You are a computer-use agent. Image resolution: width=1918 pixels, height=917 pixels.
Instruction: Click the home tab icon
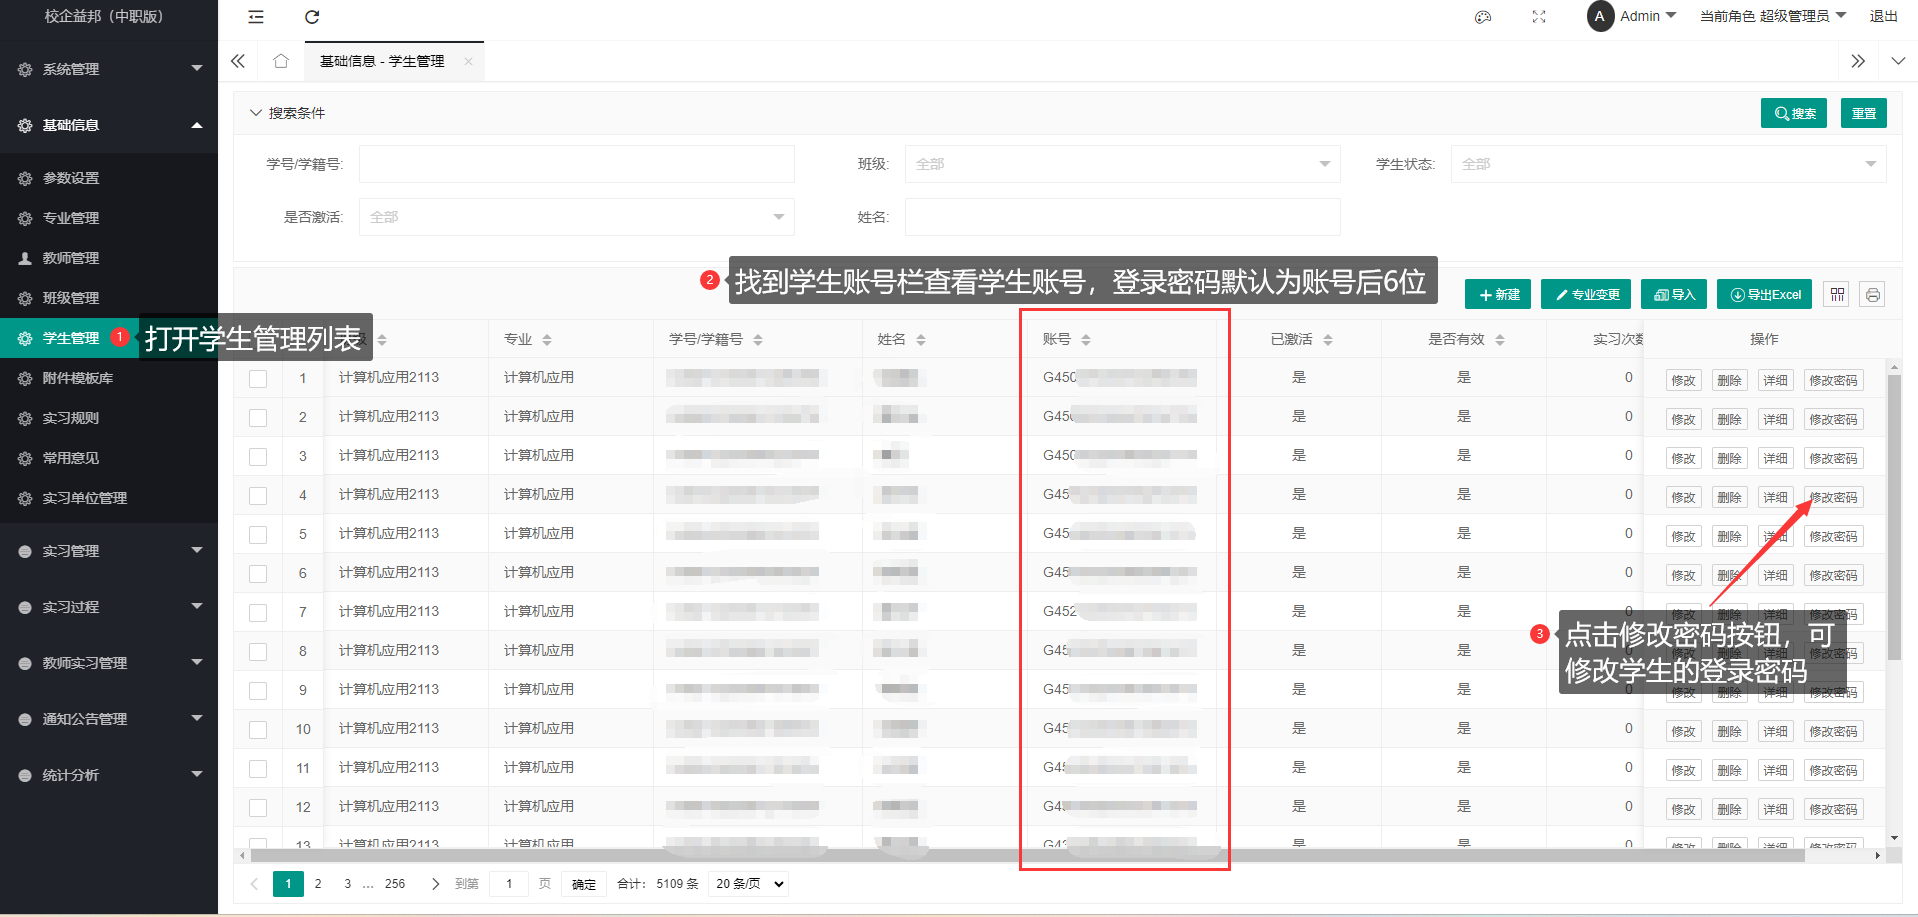pos(281,61)
